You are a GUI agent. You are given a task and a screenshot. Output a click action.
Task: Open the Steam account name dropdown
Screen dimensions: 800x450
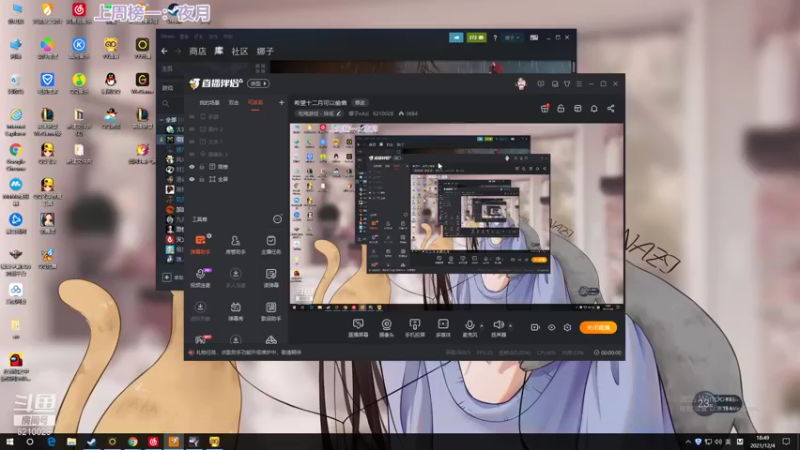(512, 38)
